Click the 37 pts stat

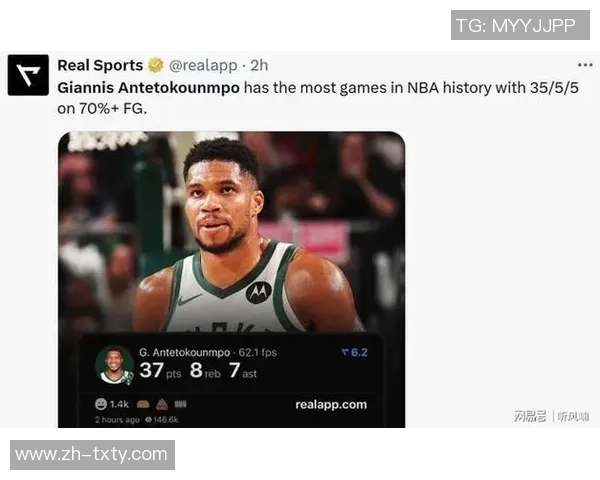(160, 371)
